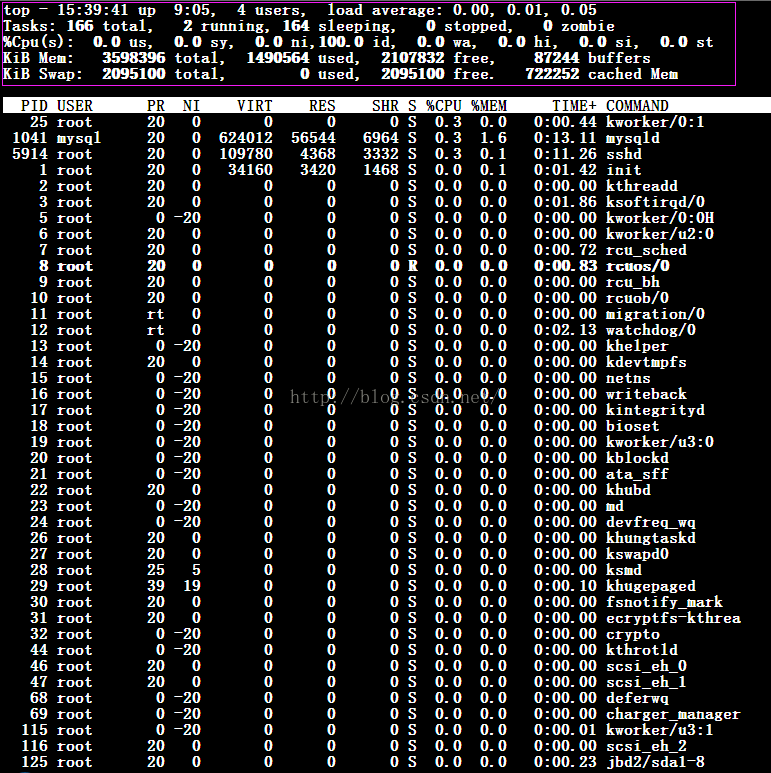771x773 pixels.
Task: Click the ksmd command text
Action: pyautogui.click(x=624, y=570)
